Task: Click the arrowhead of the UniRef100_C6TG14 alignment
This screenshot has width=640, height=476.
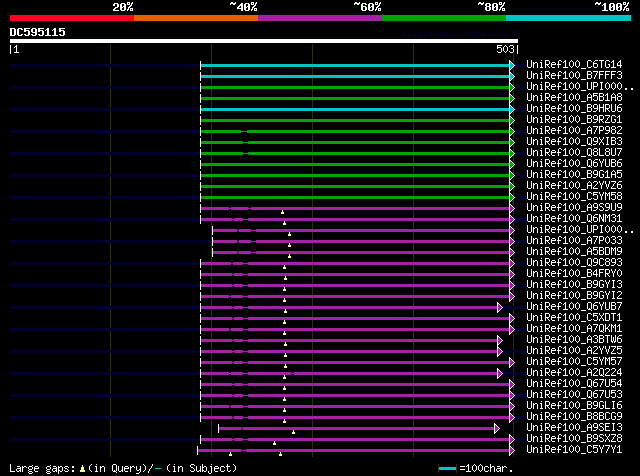Action: click(x=512, y=65)
